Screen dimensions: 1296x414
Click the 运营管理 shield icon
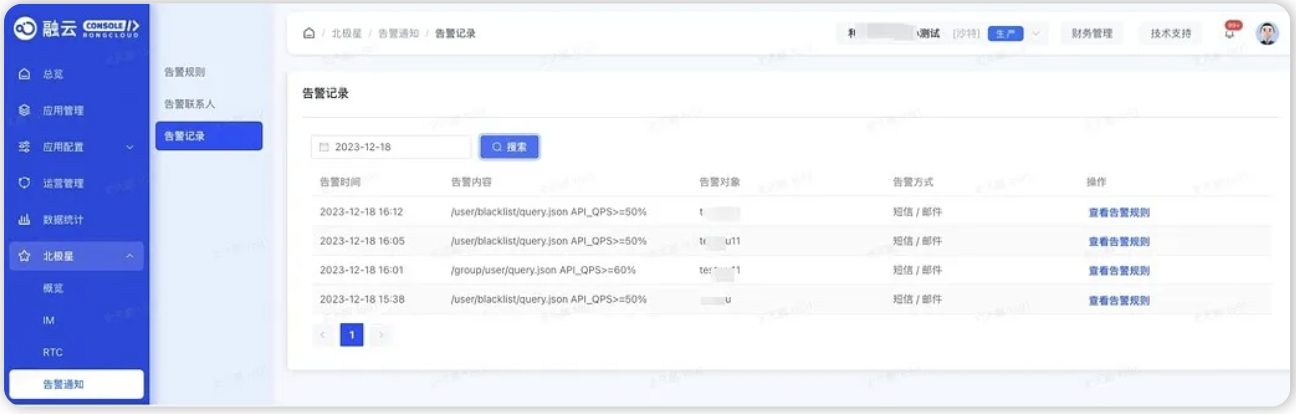coord(25,183)
